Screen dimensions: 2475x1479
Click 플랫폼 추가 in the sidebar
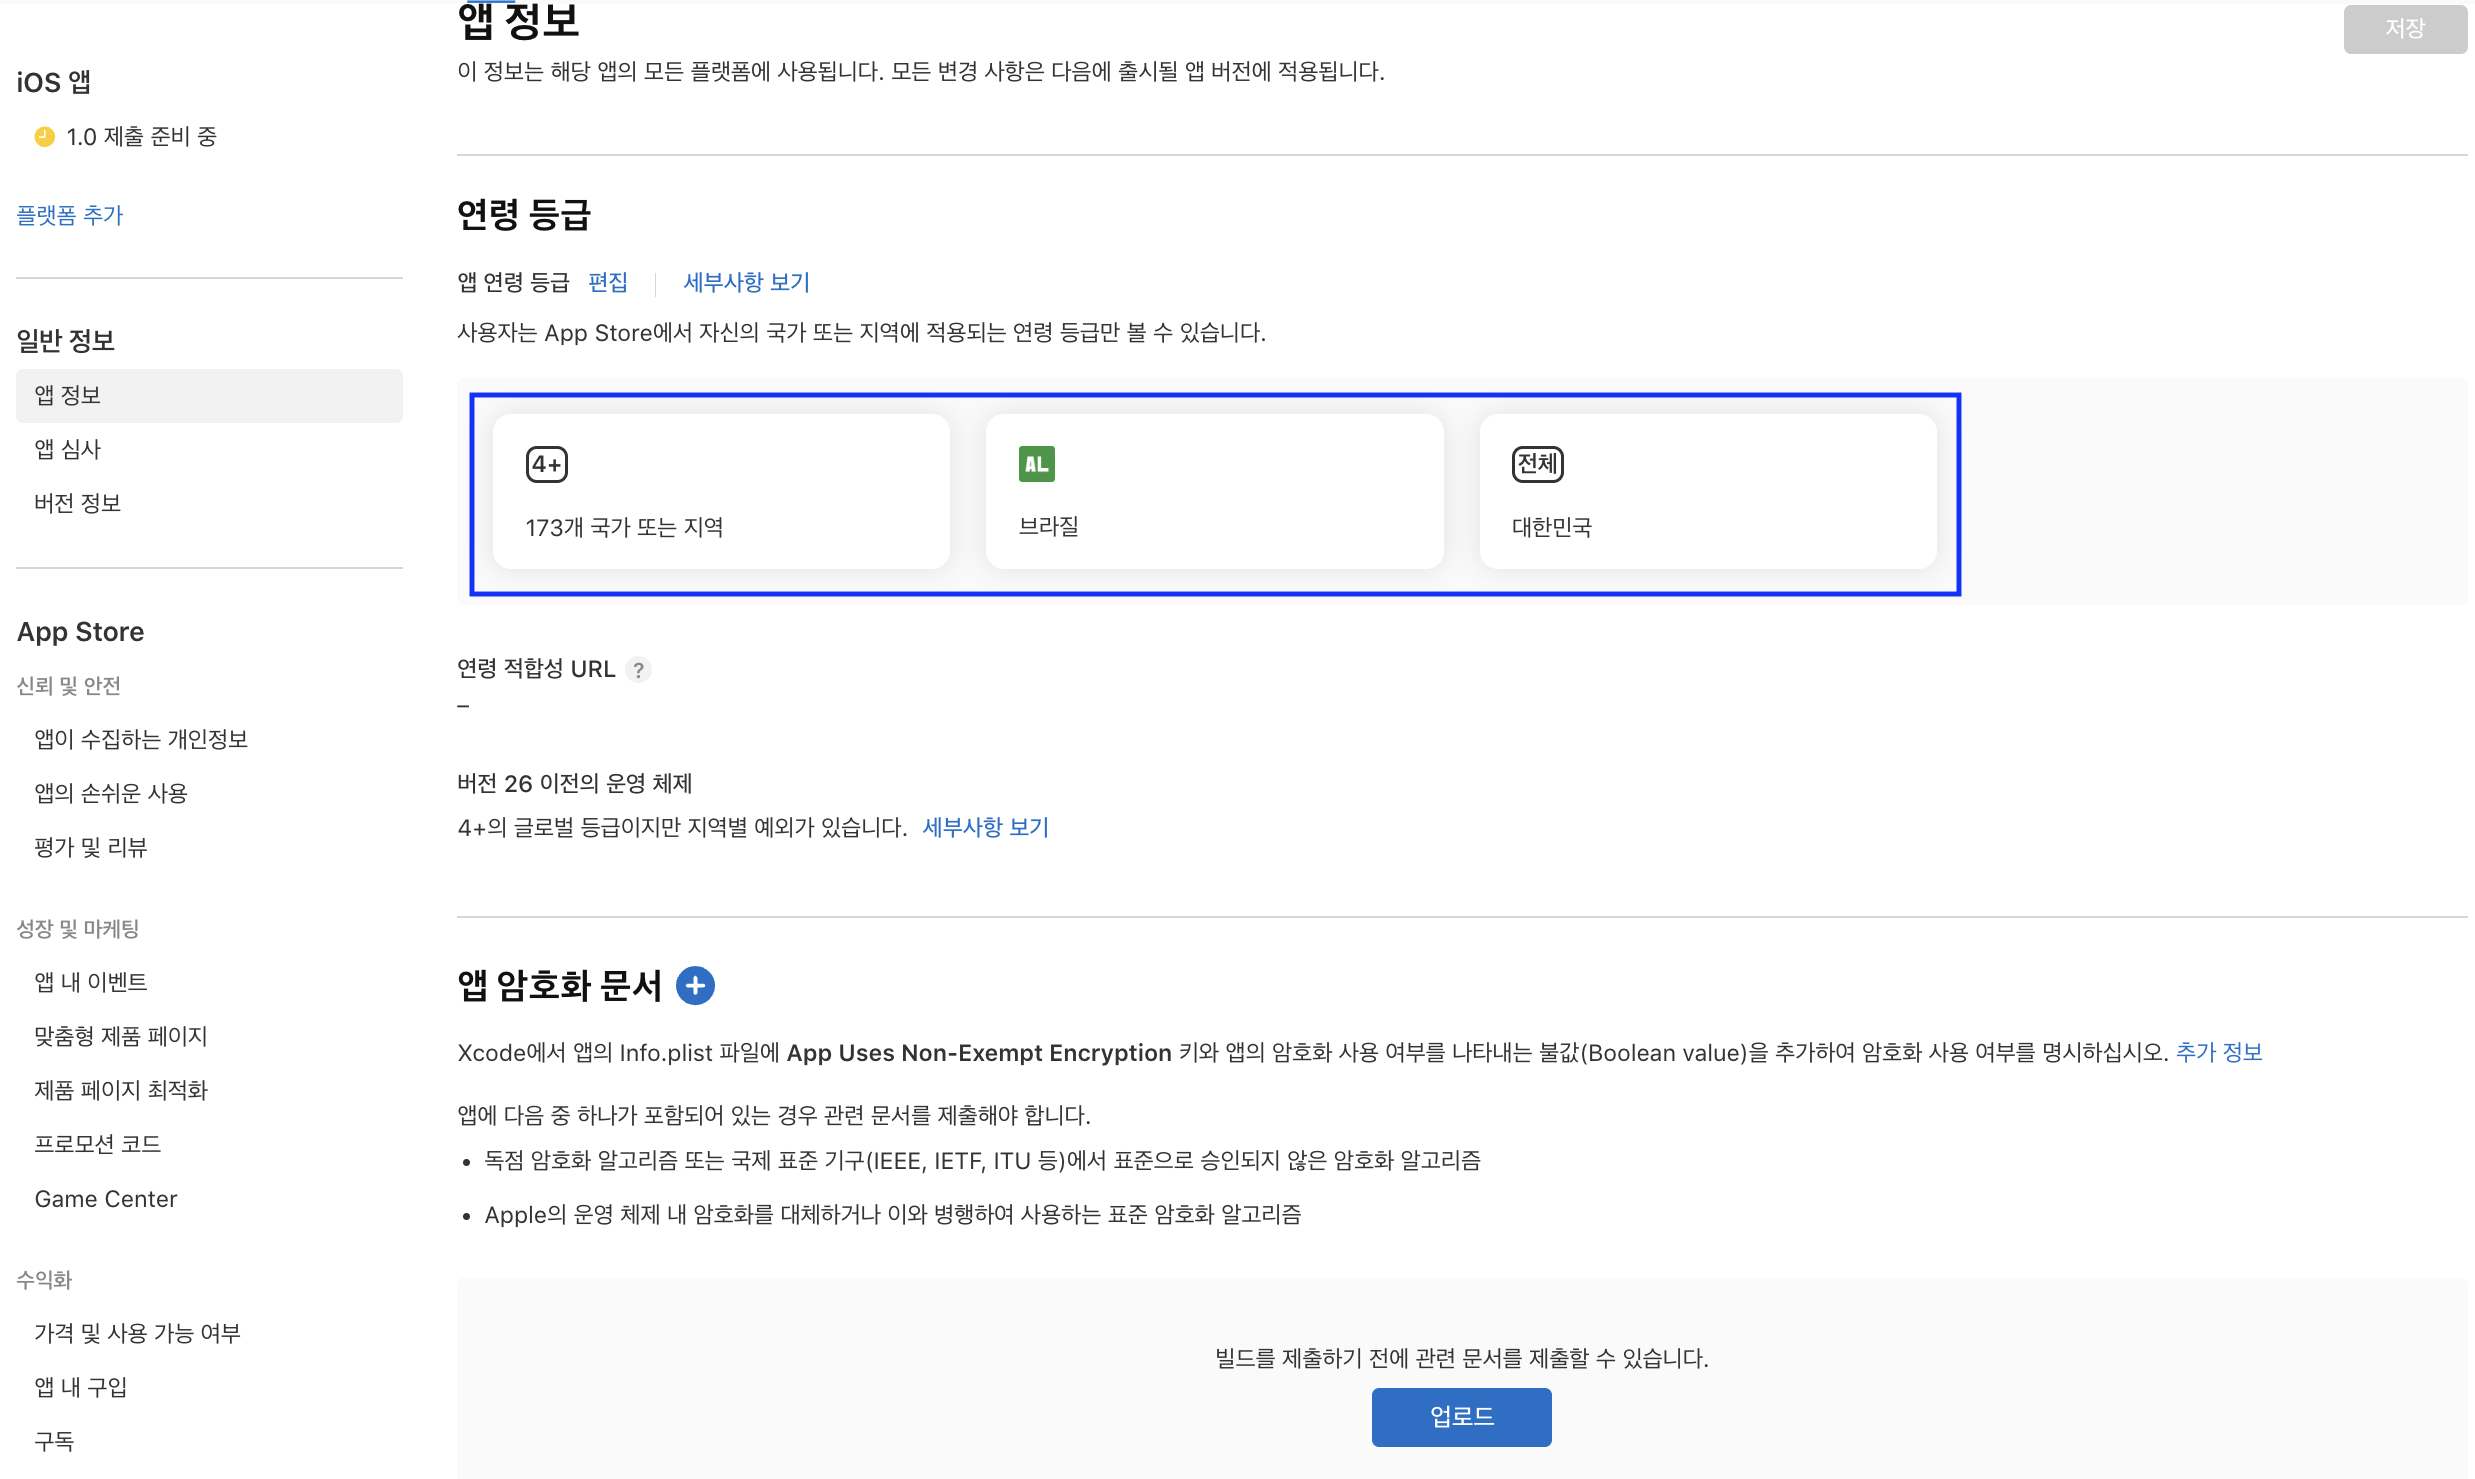(x=69, y=215)
